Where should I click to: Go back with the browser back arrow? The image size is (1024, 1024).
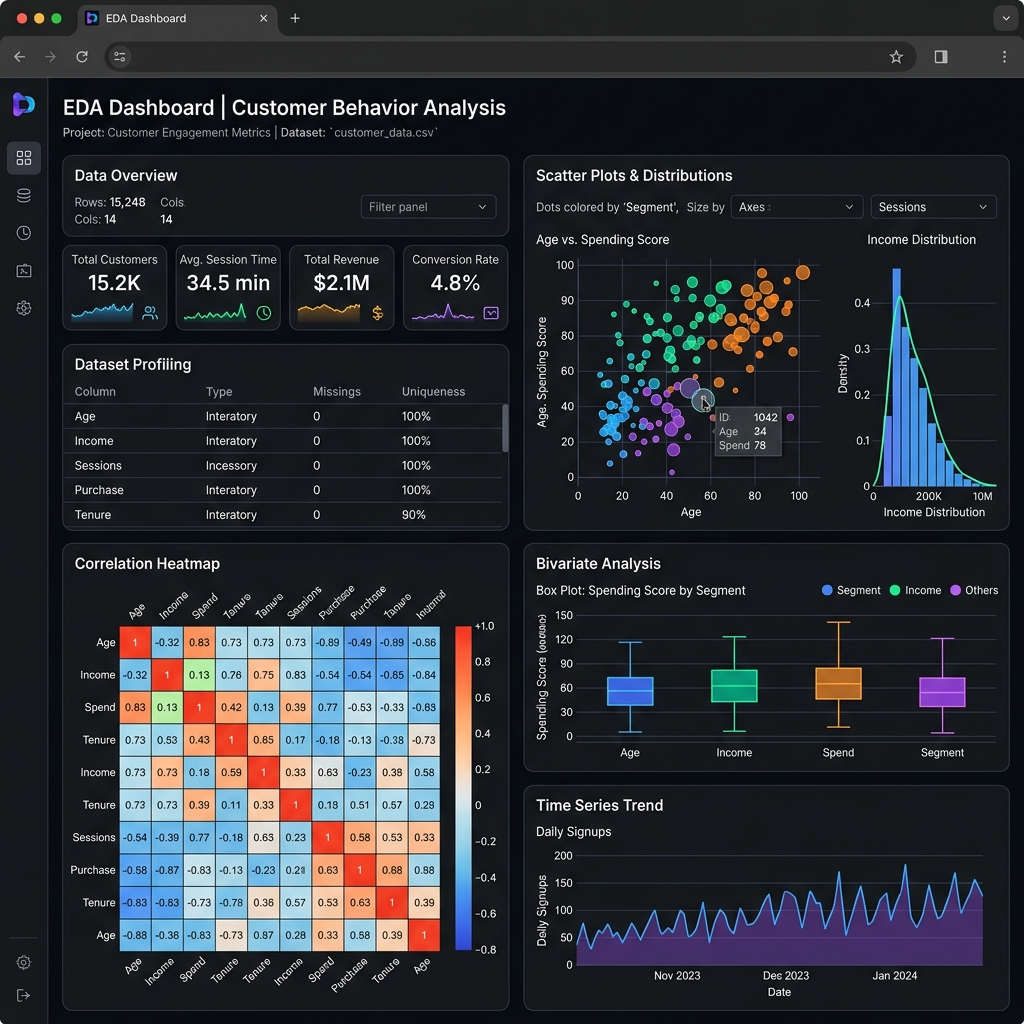pyautogui.click(x=20, y=57)
